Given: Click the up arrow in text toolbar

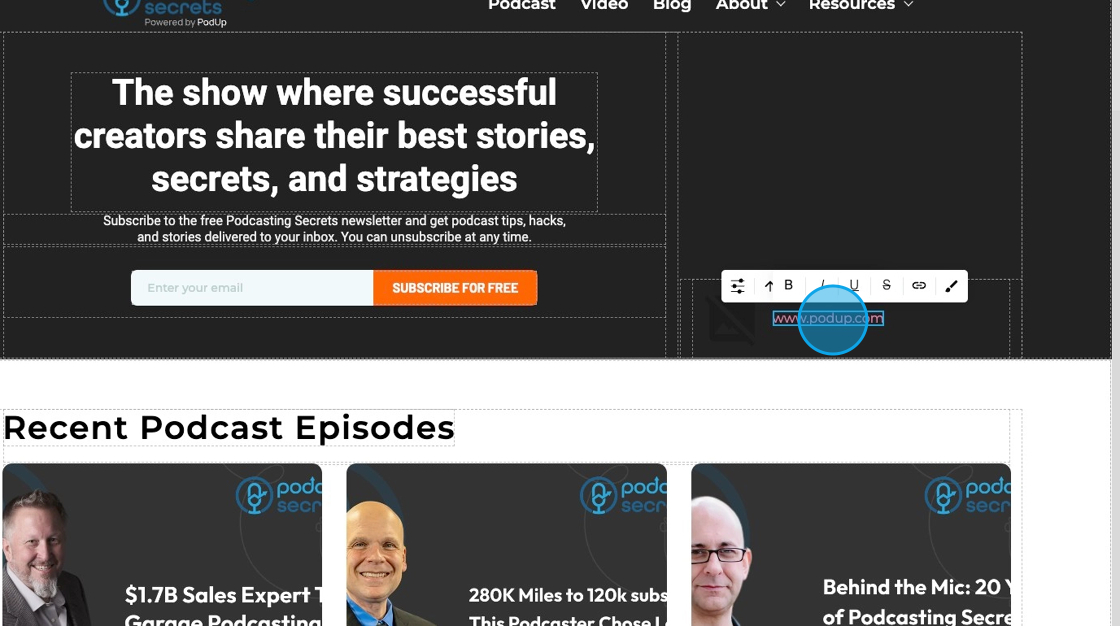Looking at the screenshot, I should pyautogui.click(x=769, y=286).
